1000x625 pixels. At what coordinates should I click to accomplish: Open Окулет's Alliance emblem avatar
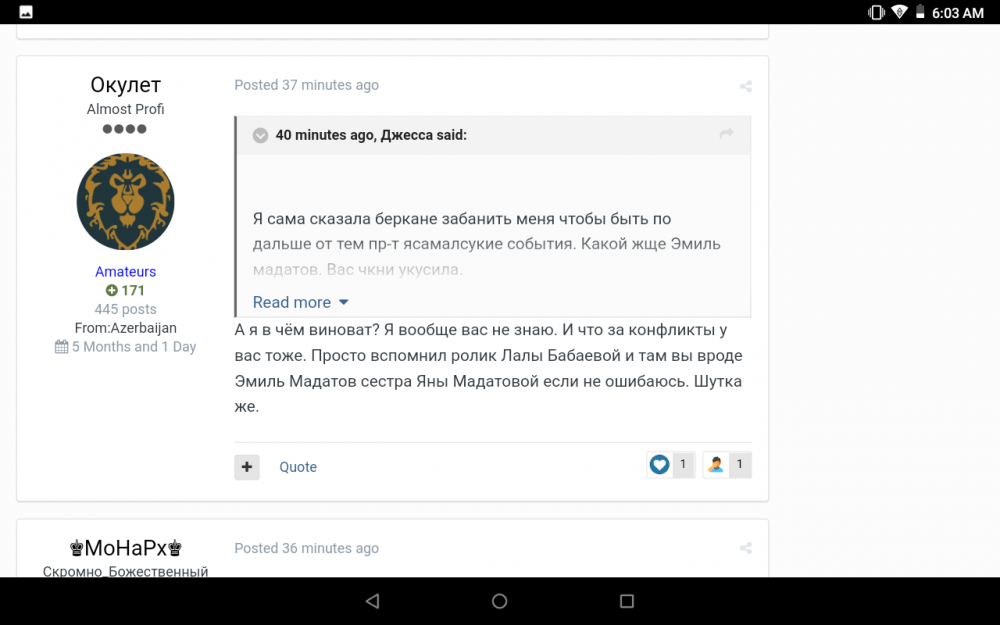125,201
